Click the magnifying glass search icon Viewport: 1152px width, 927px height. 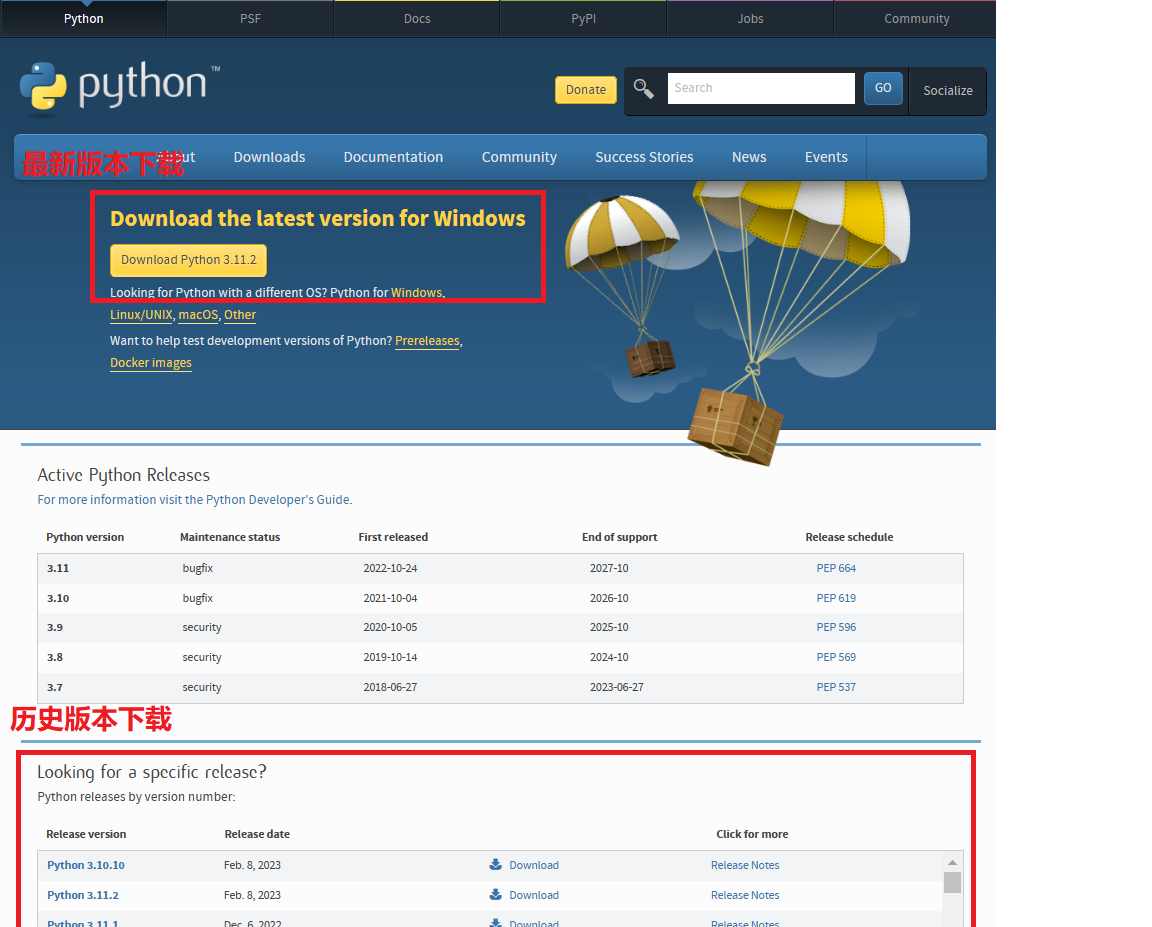click(x=644, y=89)
